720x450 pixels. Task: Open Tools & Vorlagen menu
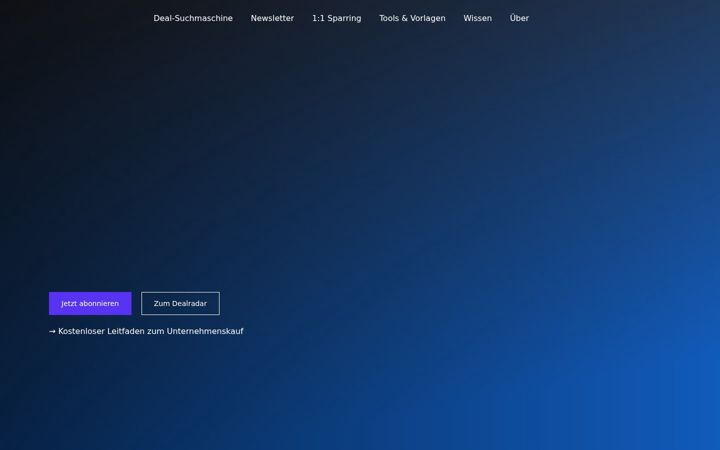(x=412, y=18)
